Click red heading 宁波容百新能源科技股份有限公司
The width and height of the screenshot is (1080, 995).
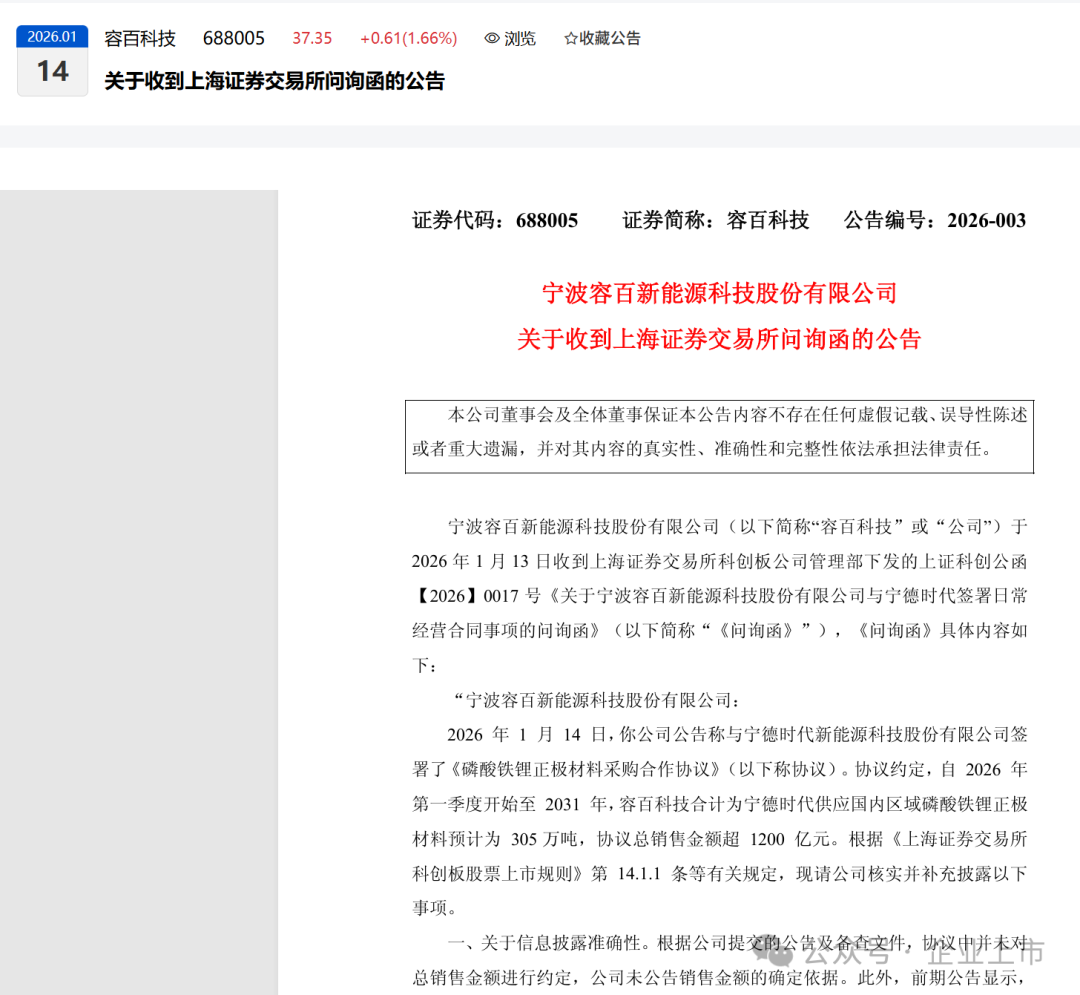tap(720, 293)
